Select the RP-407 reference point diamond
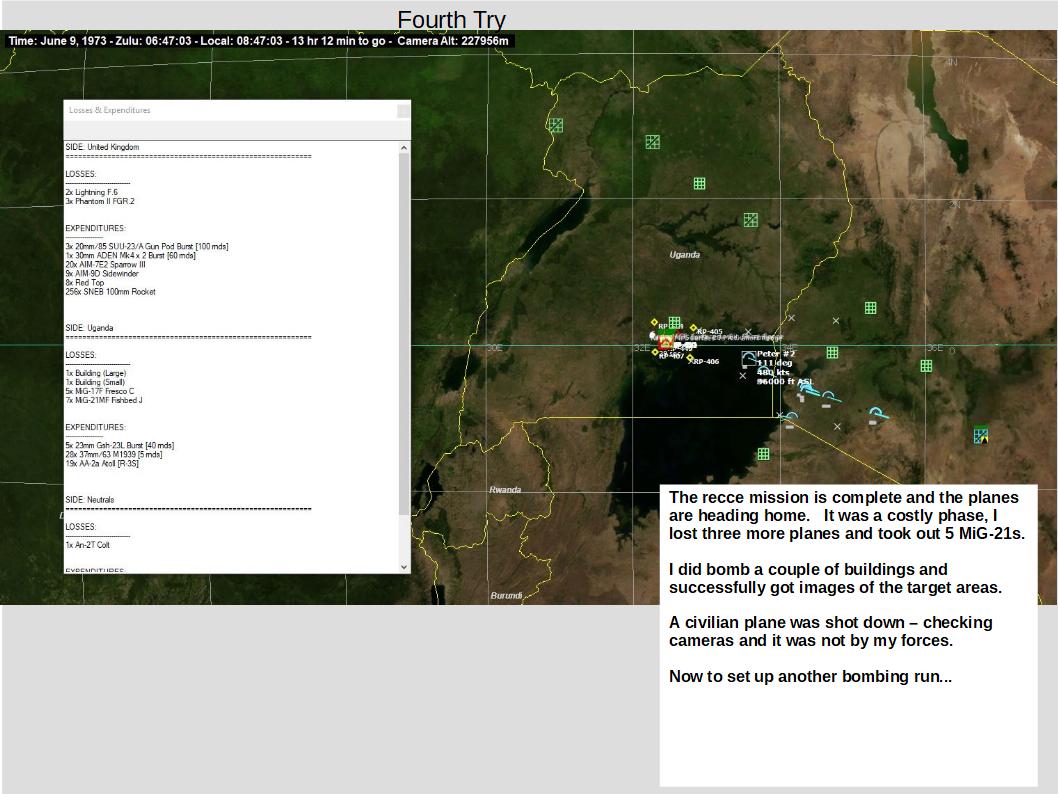The width and height of the screenshot is (1058, 794). (x=655, y=352)
